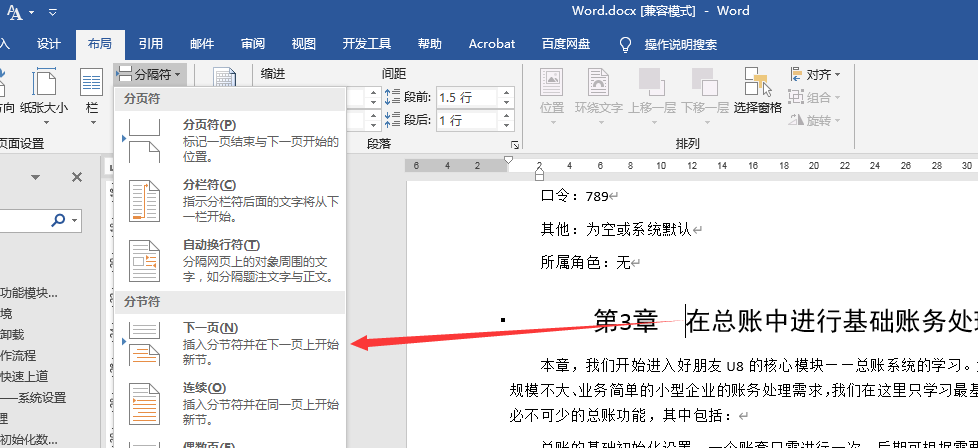Screen dimensions: 978x448
Task: Open the search options dropdown arrow
Action: 75,220
